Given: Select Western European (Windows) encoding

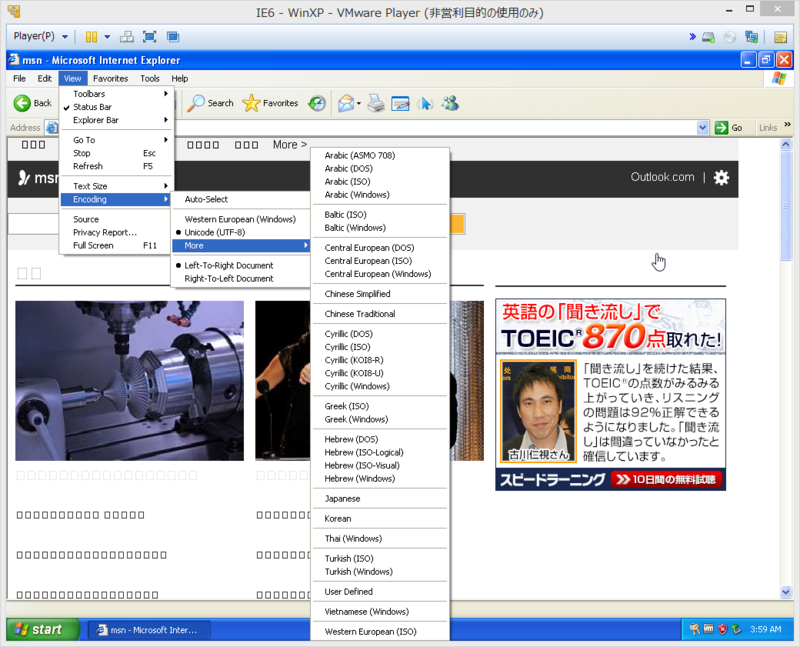Looking at the screenshot, I should (x=240, y=219).
